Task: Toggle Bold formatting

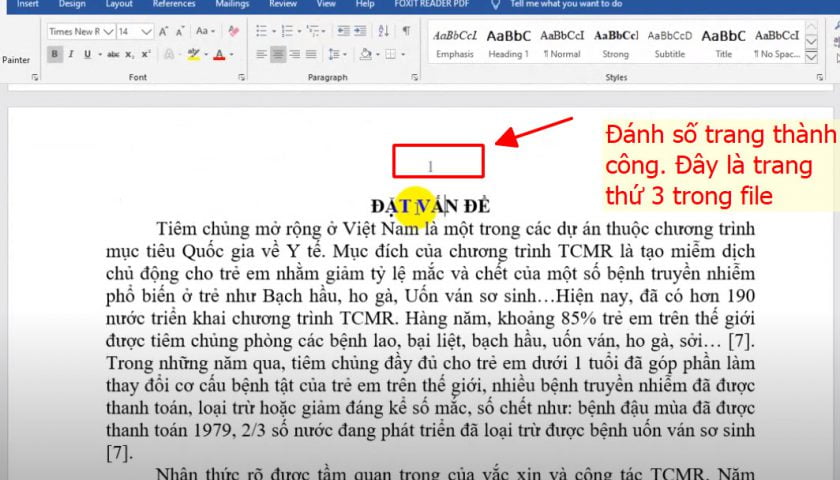Action: pyautogui.click(x=55, y=54)
